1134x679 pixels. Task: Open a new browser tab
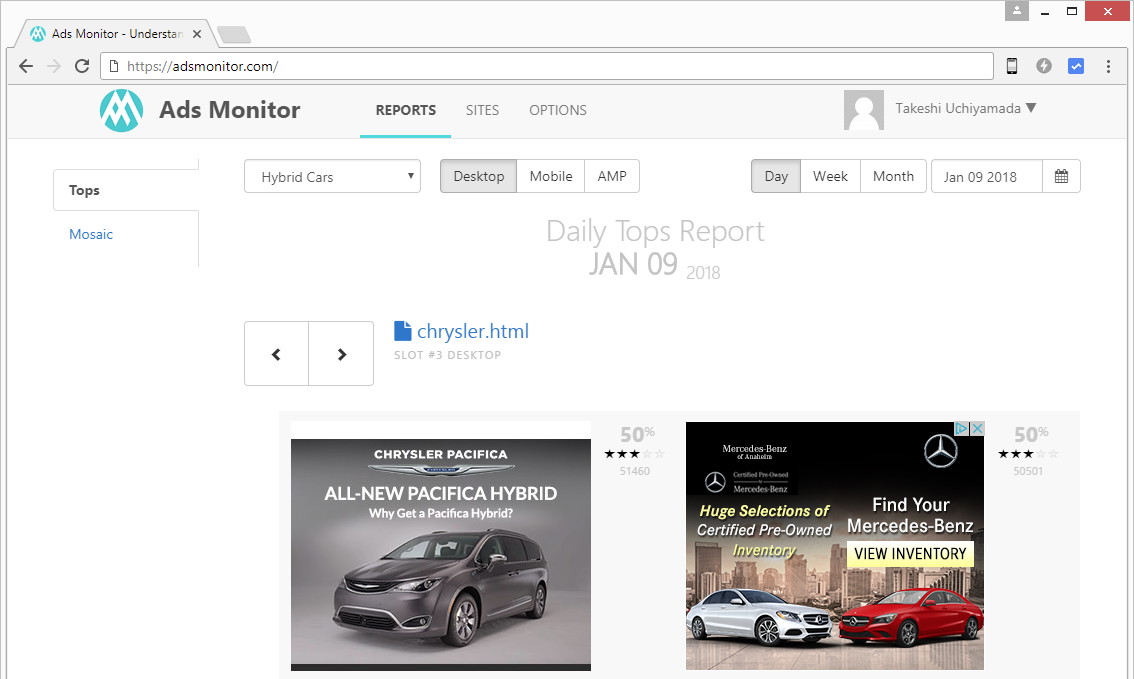tap(234, 34)
